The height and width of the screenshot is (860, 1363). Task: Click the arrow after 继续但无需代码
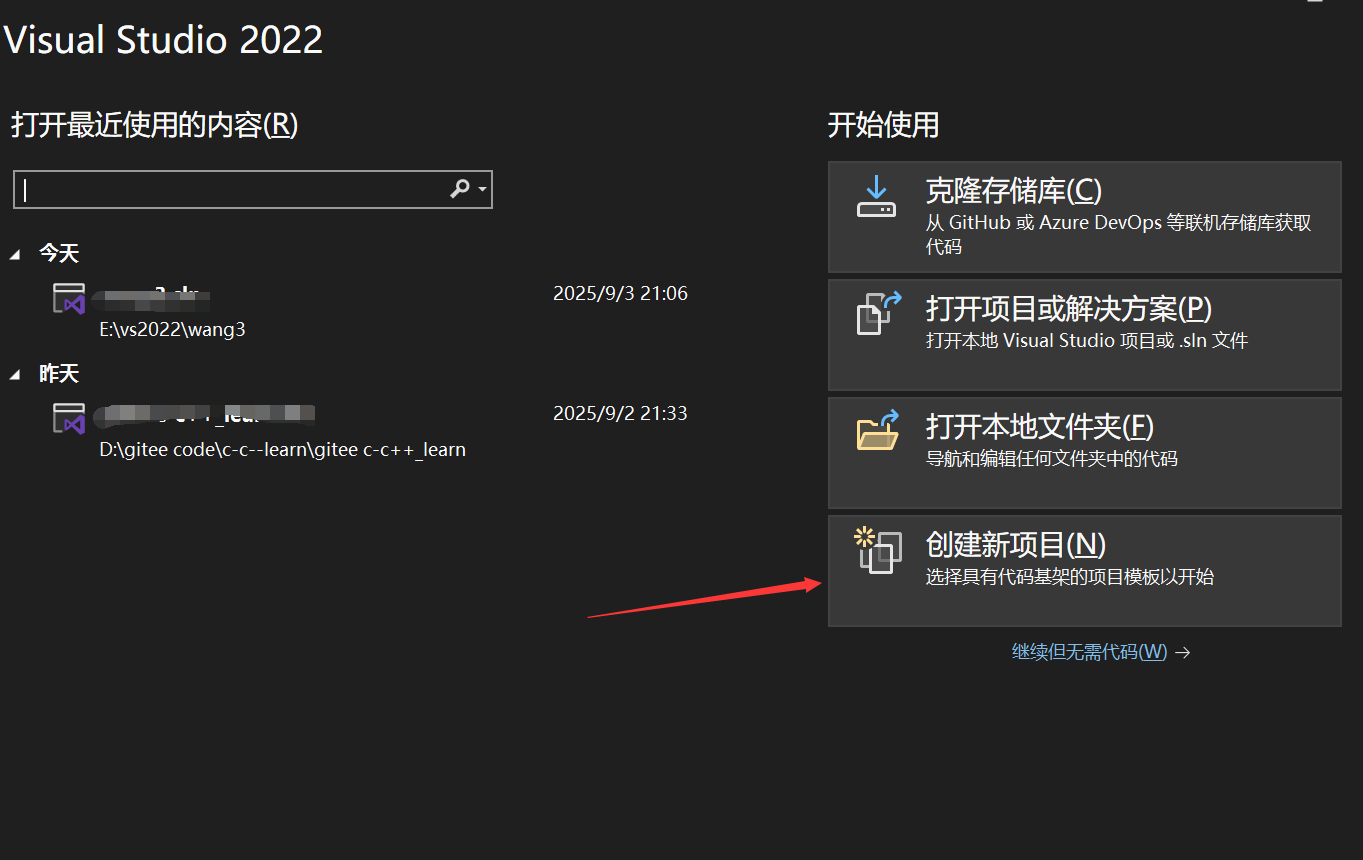tap(1183, 651)
